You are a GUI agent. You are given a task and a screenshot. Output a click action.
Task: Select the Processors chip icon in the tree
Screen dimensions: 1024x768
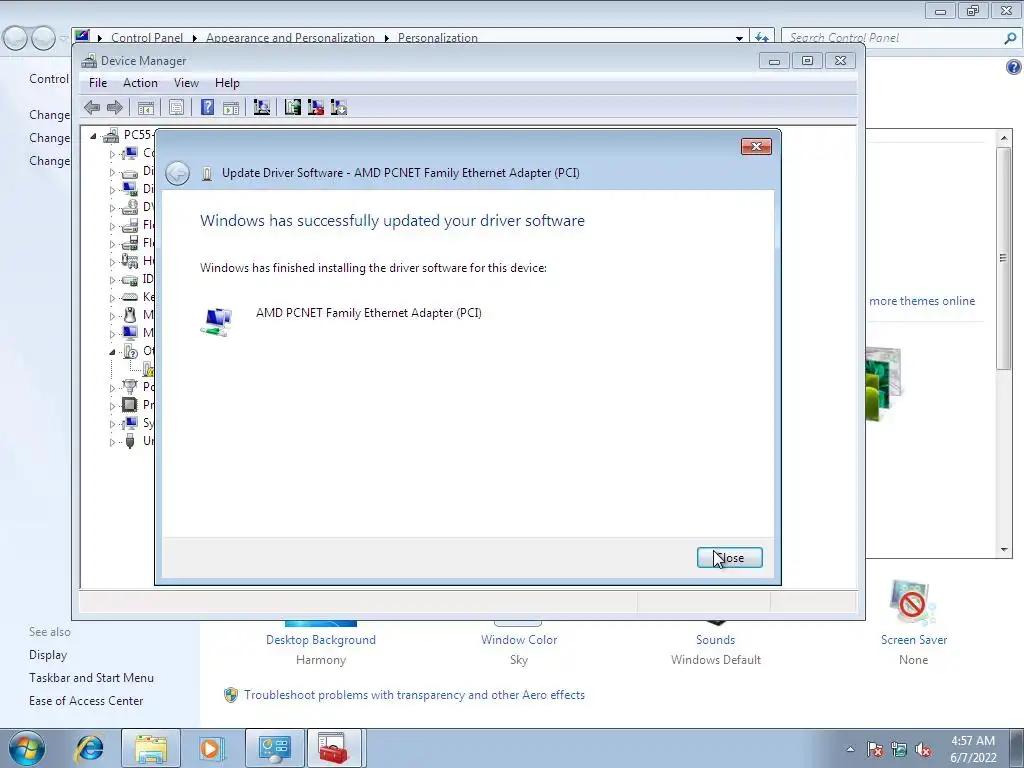point(129,405)
